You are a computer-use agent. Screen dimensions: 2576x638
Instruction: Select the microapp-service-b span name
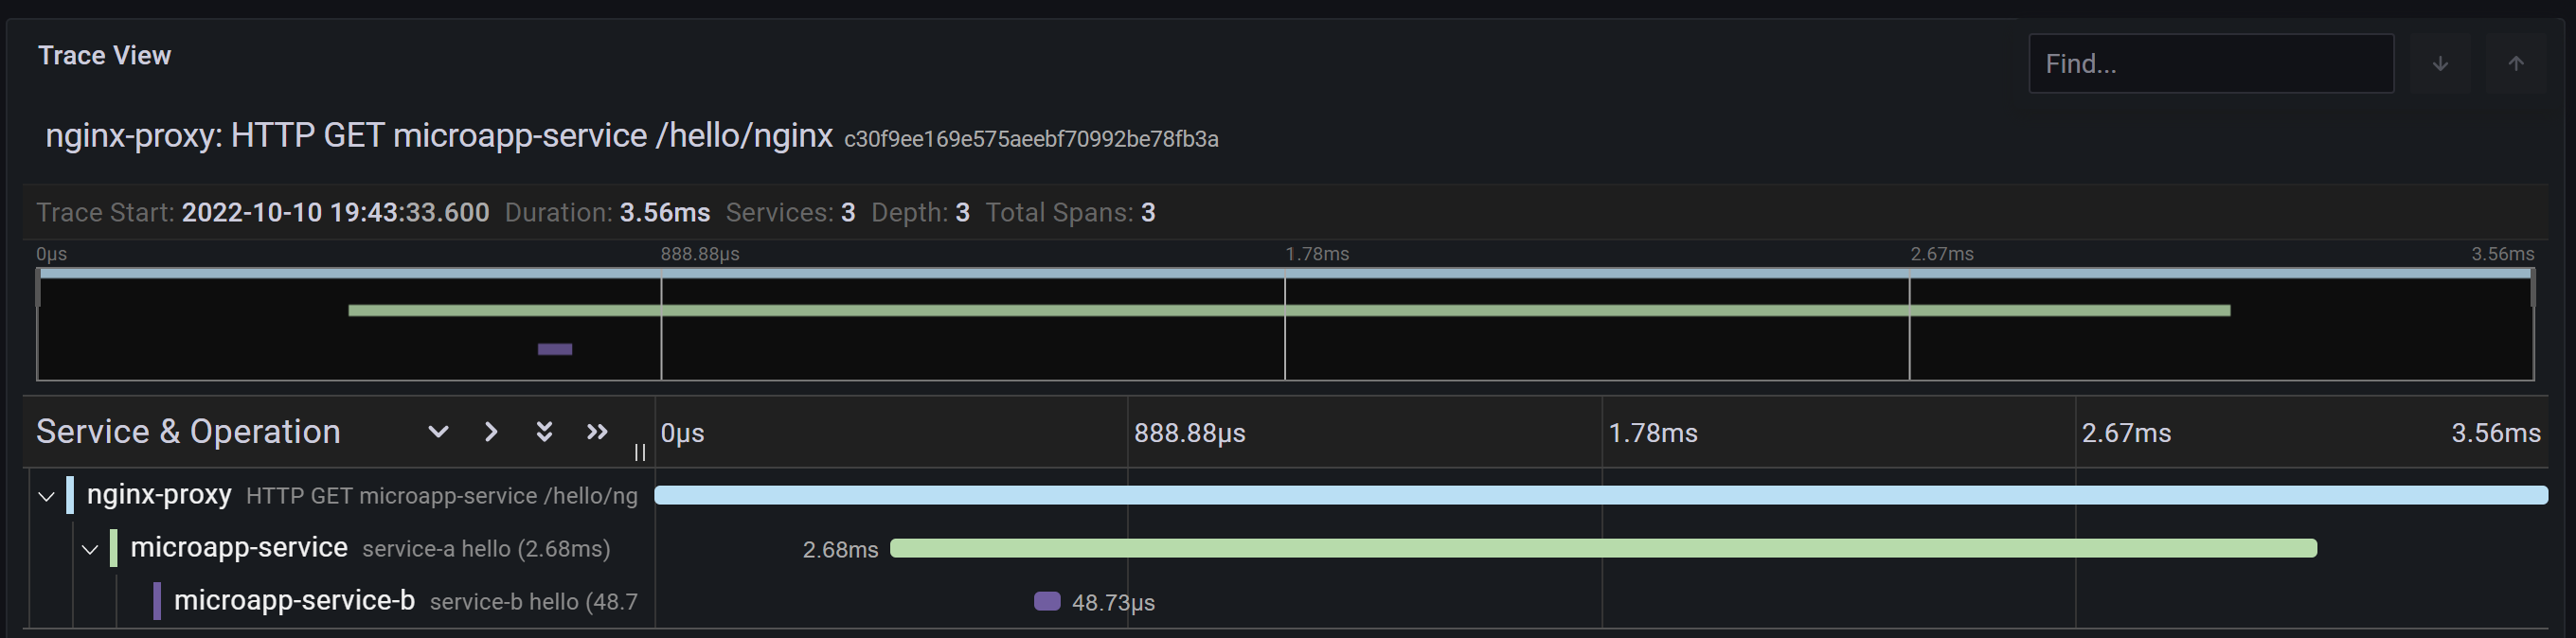294,601
